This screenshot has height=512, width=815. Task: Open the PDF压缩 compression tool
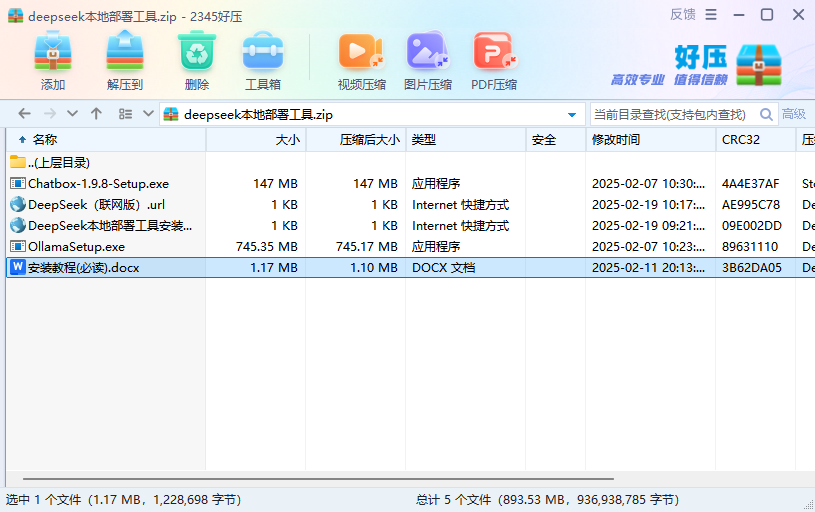point(494,51)
